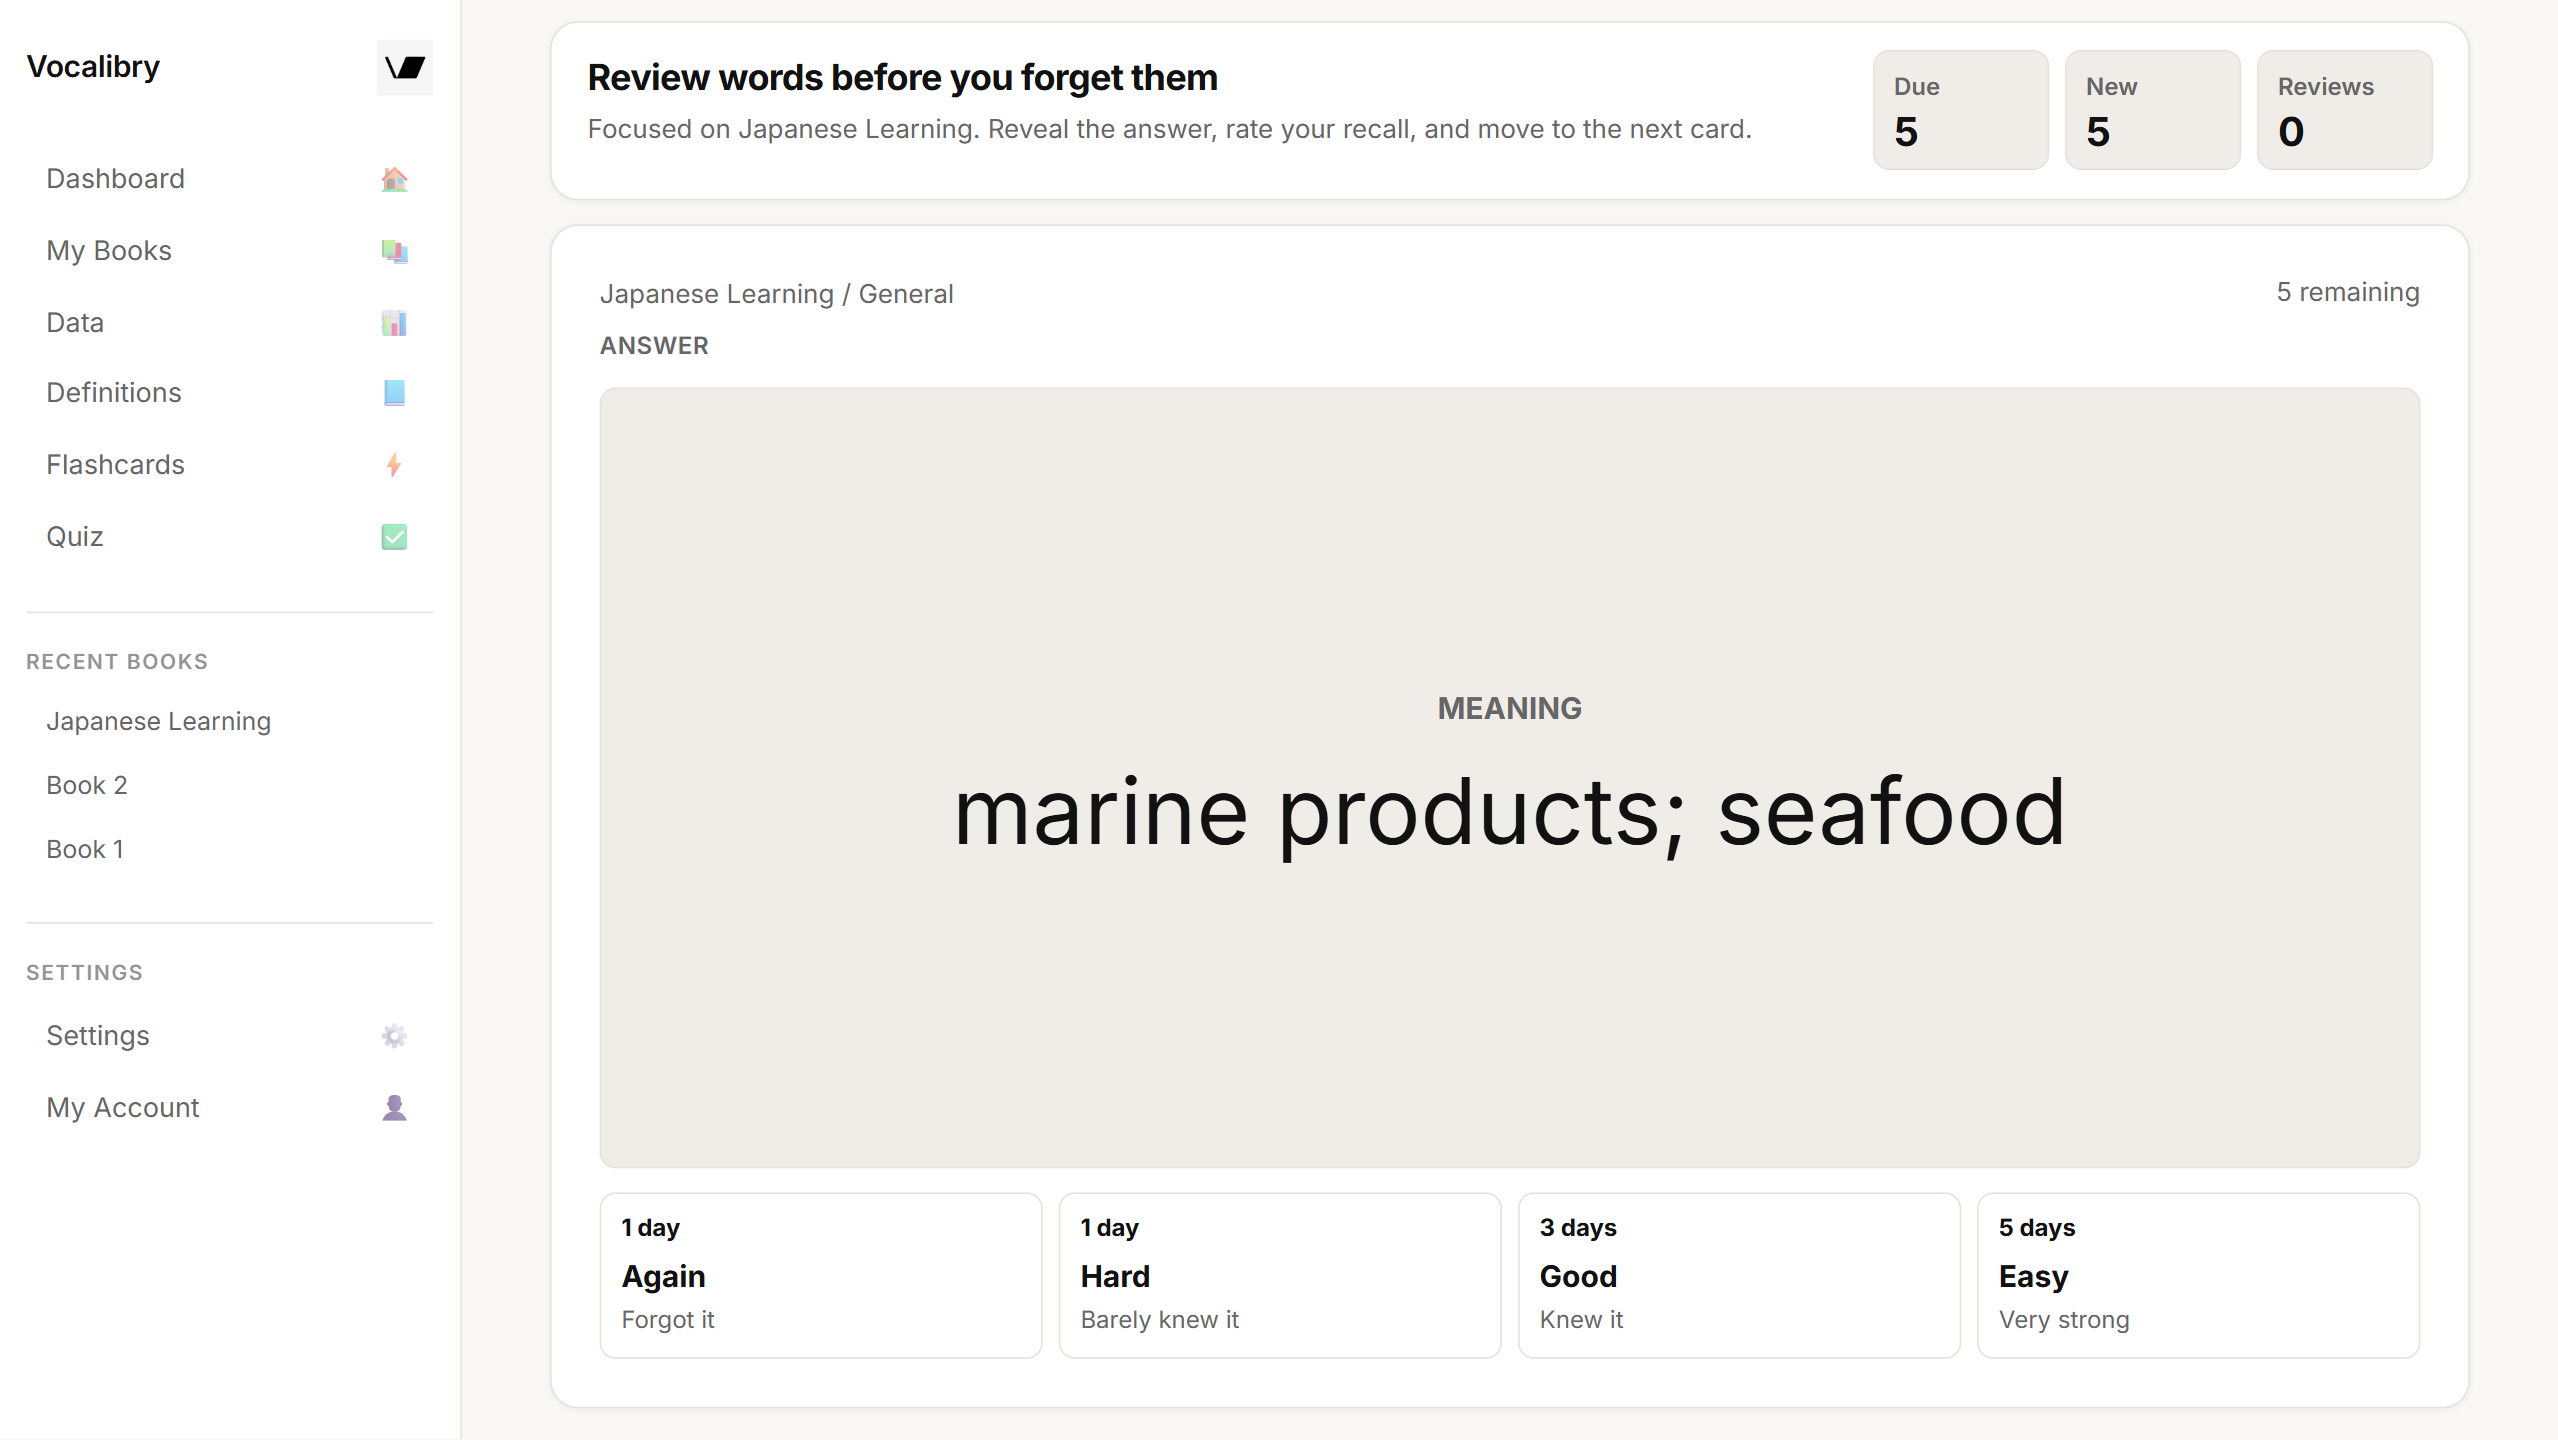Click the Definitions blue book icon

pyautogui.click(x=394, y=393)
